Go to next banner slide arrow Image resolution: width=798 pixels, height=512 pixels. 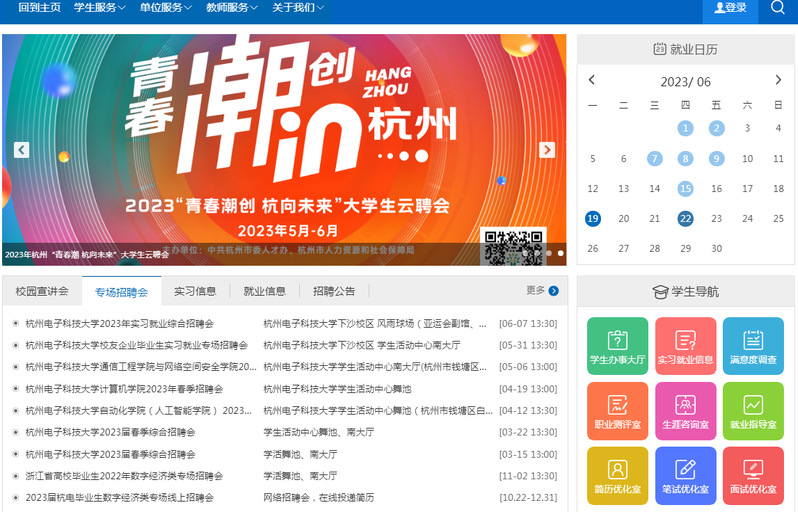point(547,150)
